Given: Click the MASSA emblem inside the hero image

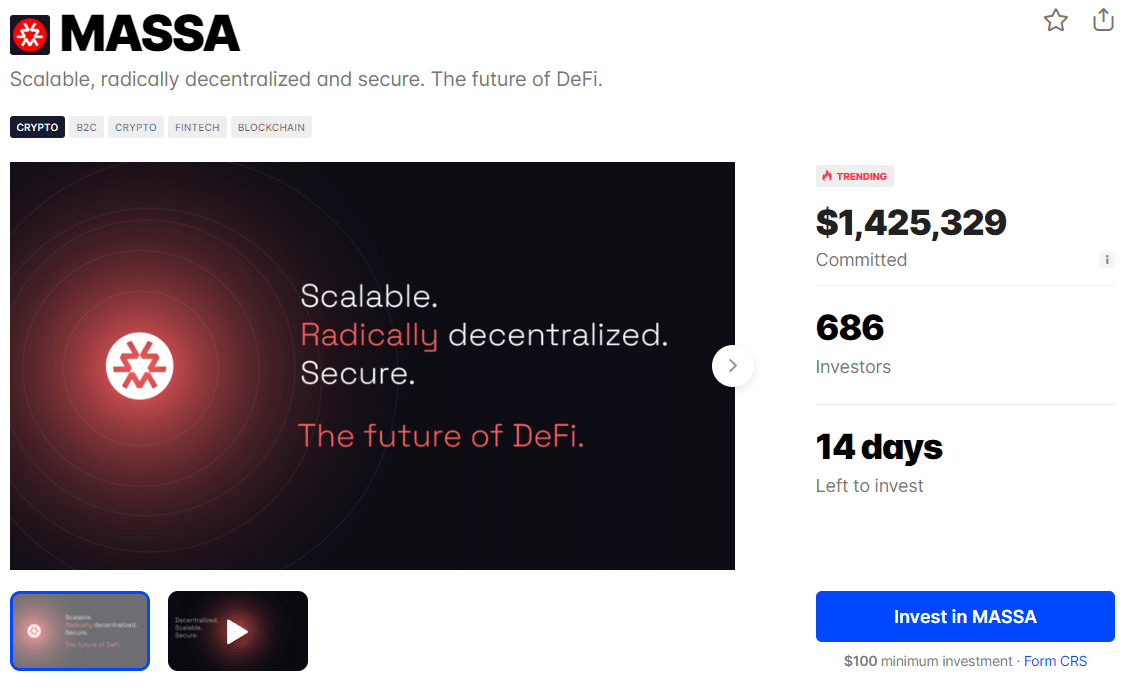Looking at the screenshot, I should click(140, 366).
